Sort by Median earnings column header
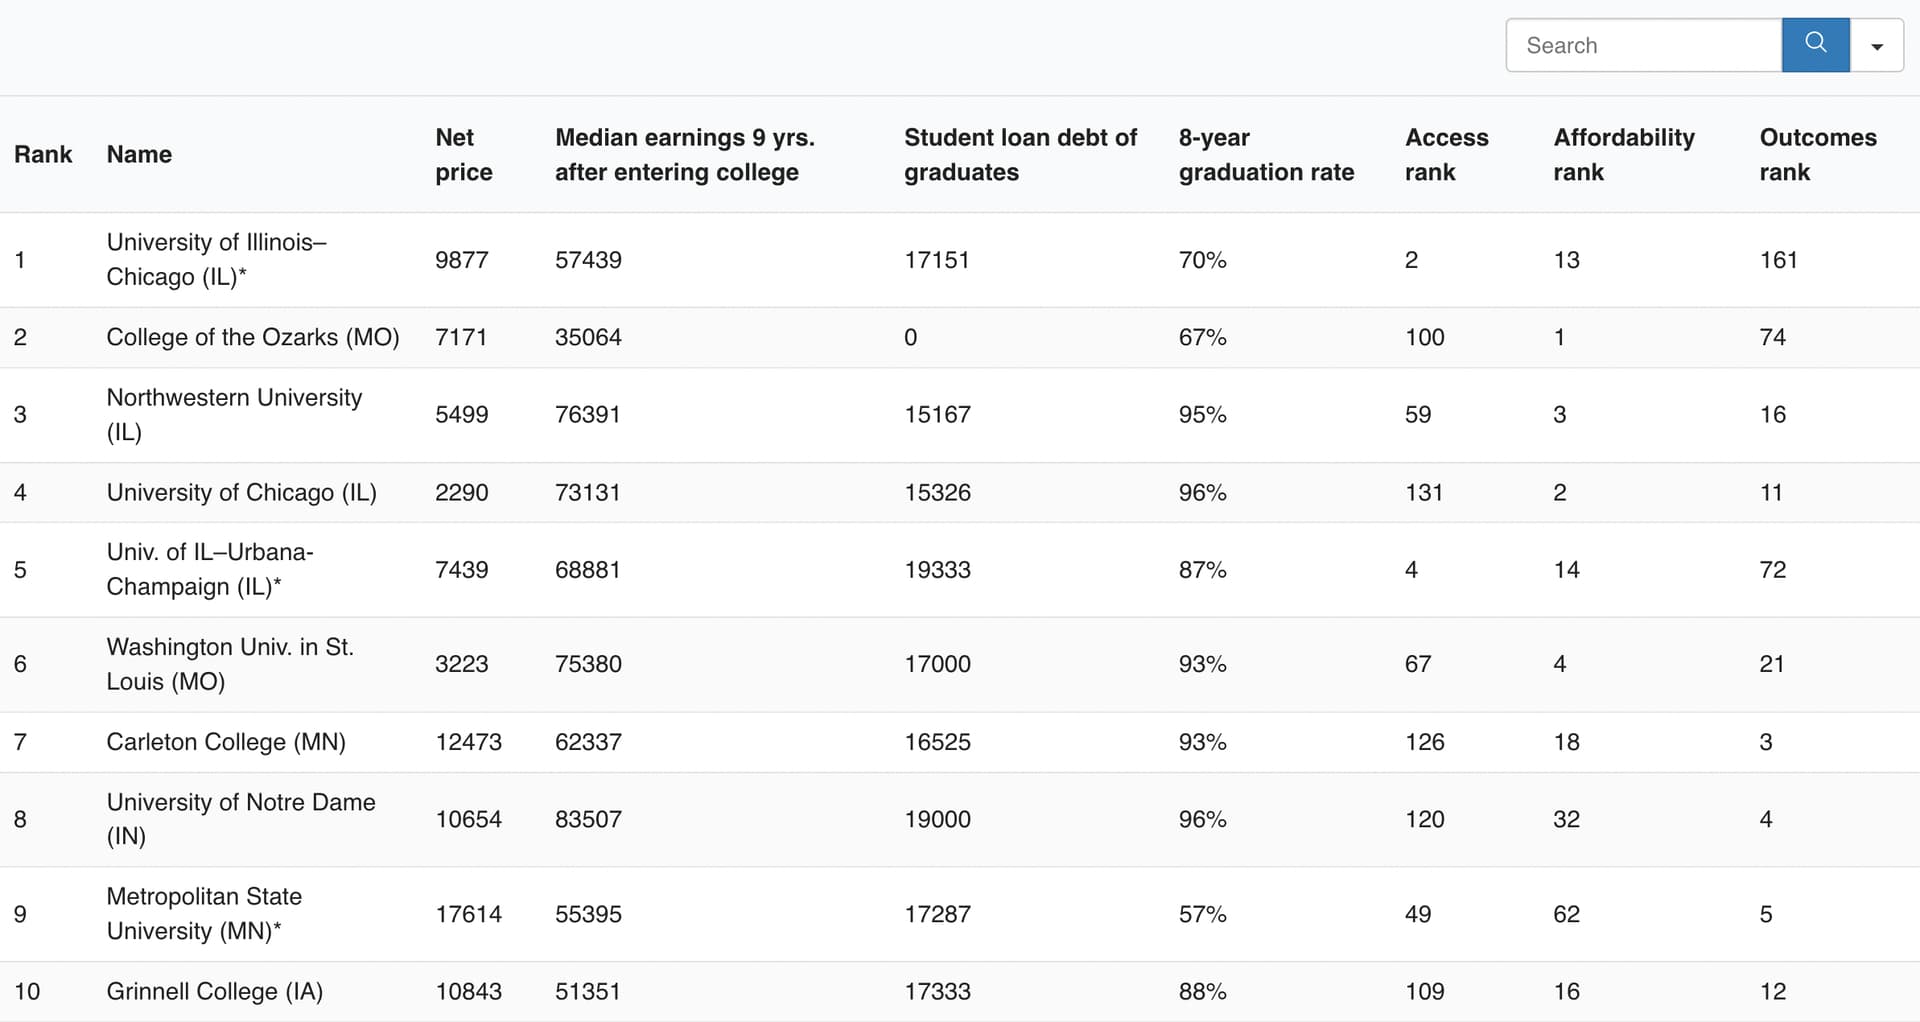The image size is (1920, 1022). click(x=684, y=154)
